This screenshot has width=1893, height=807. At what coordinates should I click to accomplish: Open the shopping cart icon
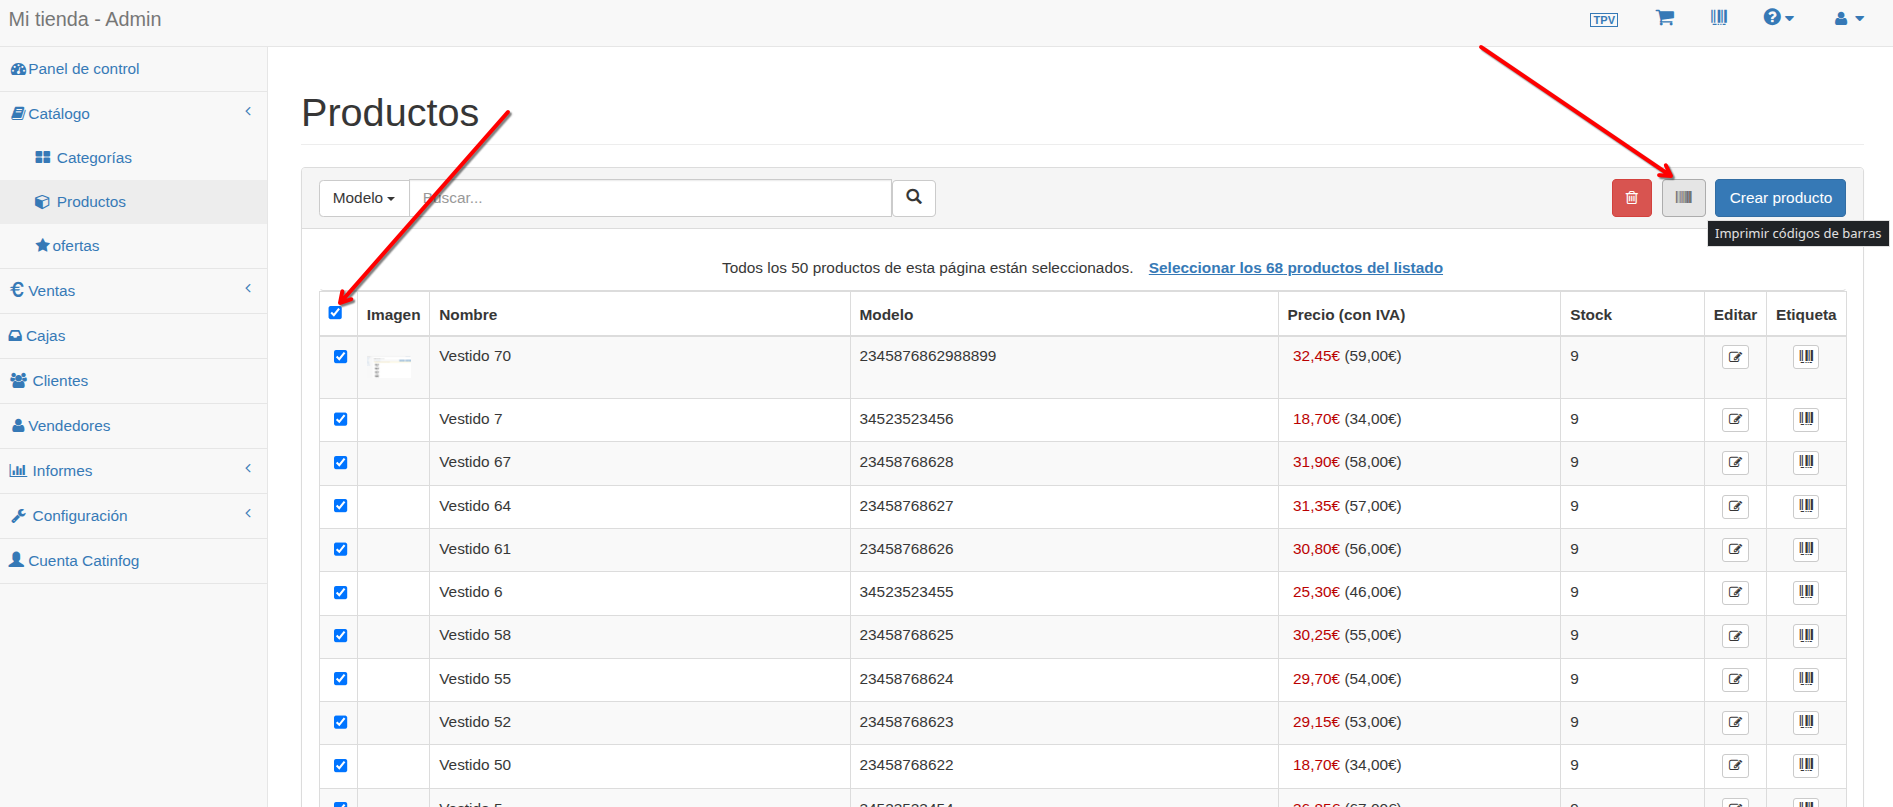[x=1664, y=18]
